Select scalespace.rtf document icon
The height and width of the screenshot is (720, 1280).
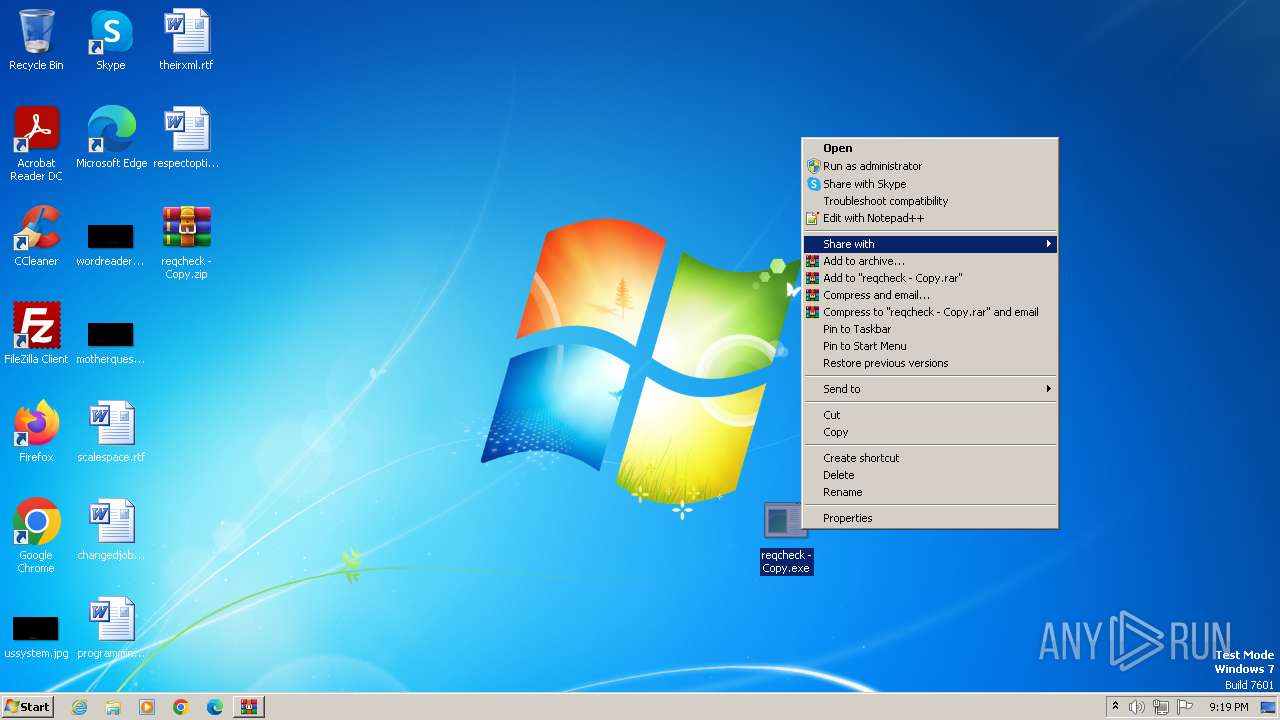coord(111,432)
